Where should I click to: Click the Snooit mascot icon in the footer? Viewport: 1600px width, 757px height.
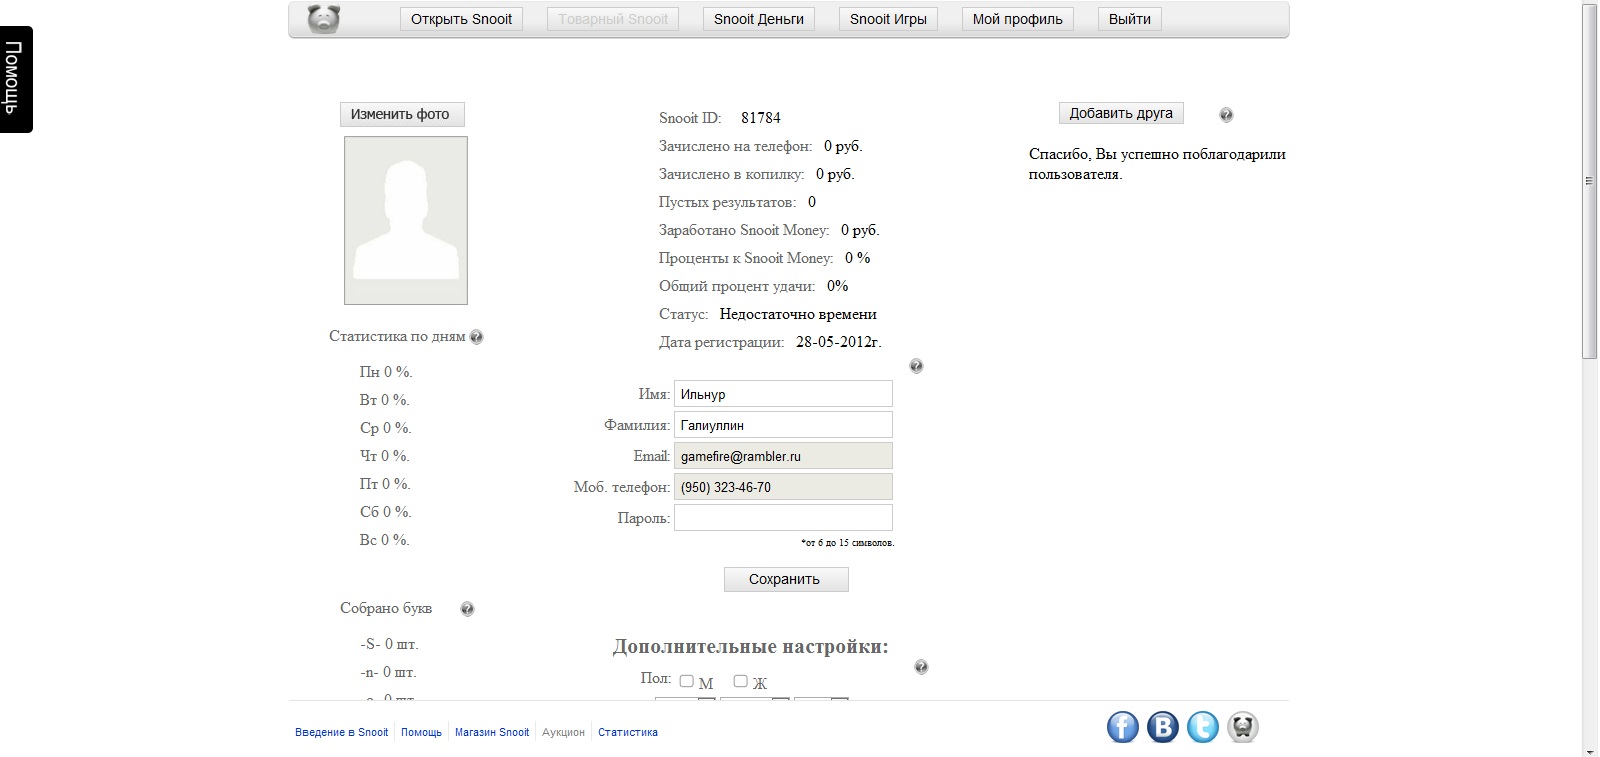(1243, 727)
